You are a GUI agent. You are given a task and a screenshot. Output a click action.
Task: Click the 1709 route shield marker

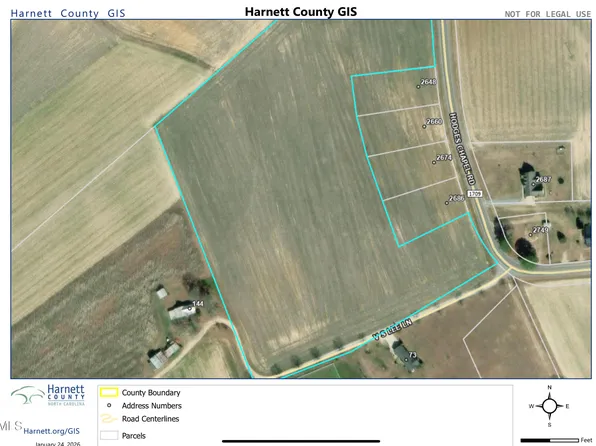pyautogui.click(x=474, y=194)
